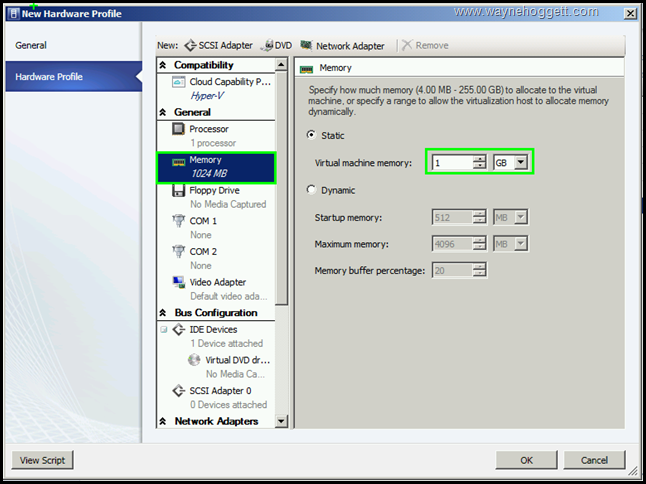The width and height of the screenshot is (646, 484).
Task: Click the hardware list scroll down arrow
Action: tap(281, 421)
